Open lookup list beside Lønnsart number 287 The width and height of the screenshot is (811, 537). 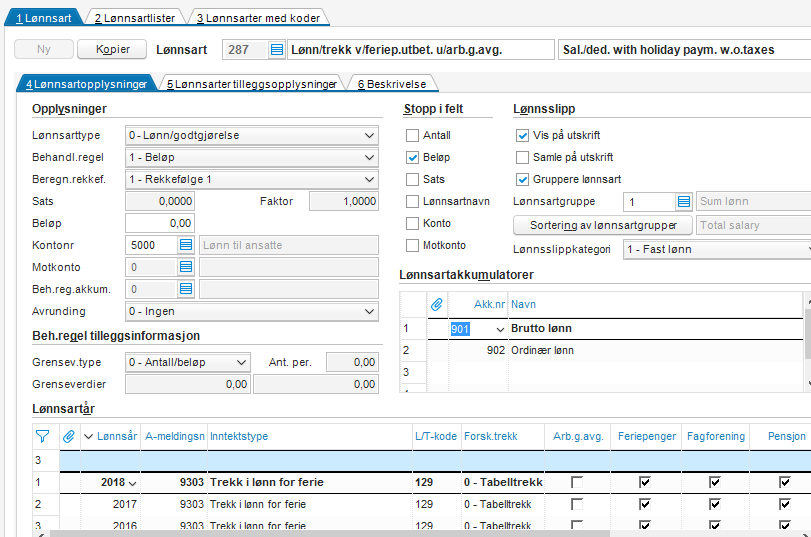[277, 50]
